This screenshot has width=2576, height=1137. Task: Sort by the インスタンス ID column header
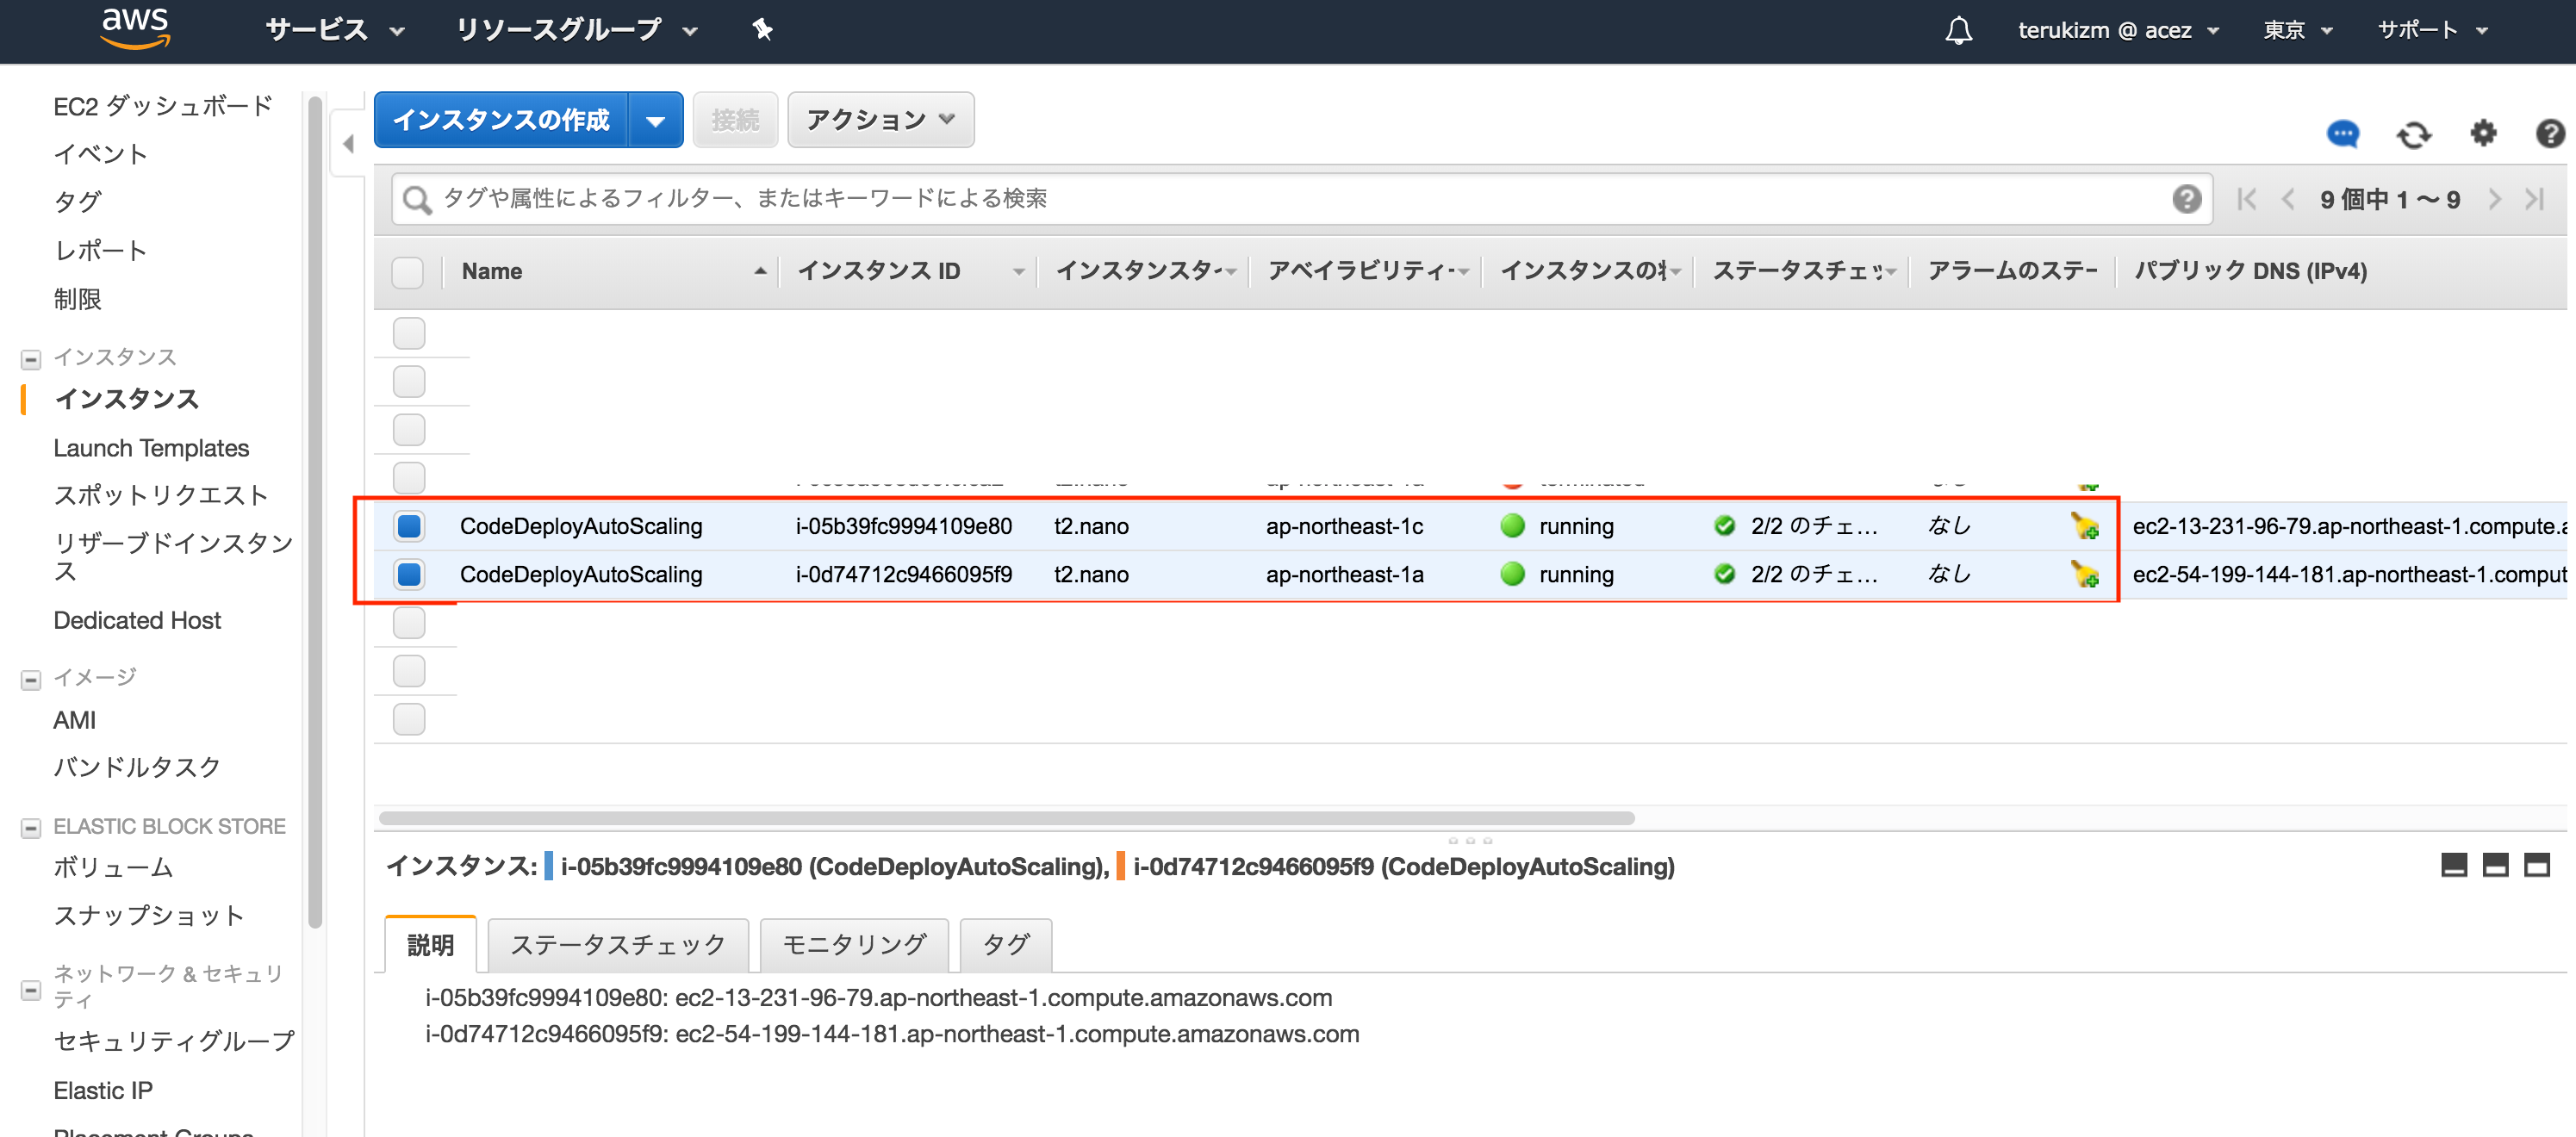tap(908, 271)
